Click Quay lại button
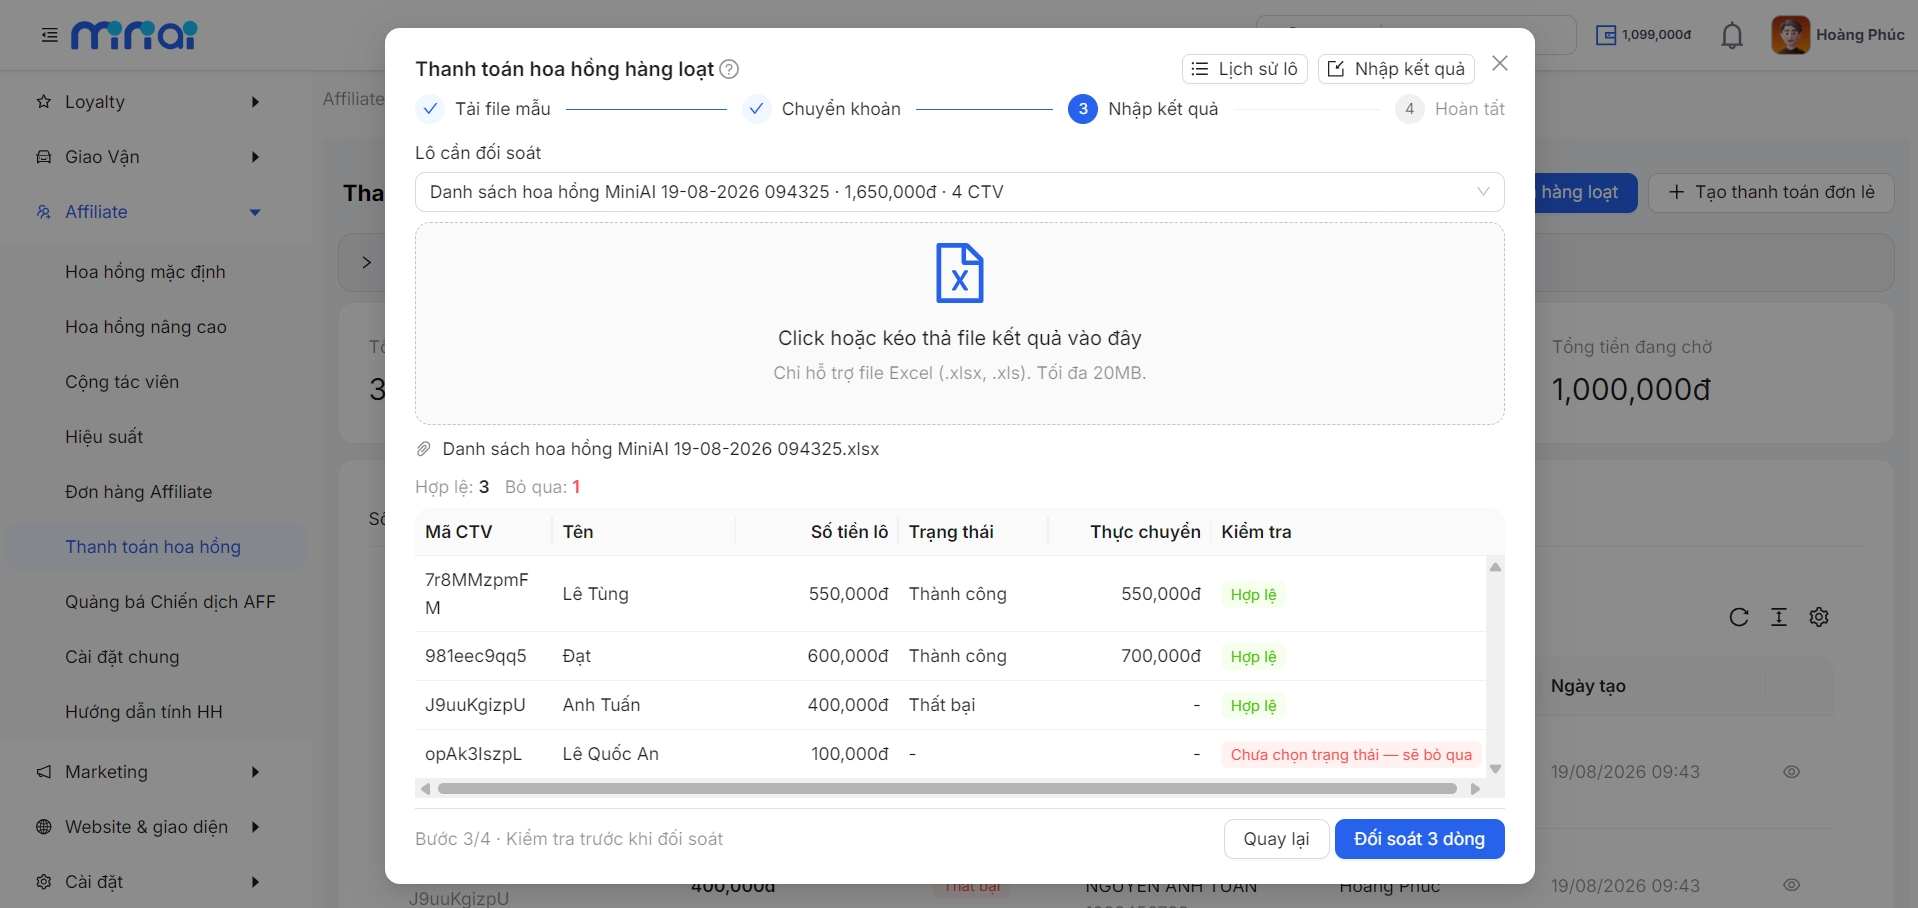 (1276, 839)
